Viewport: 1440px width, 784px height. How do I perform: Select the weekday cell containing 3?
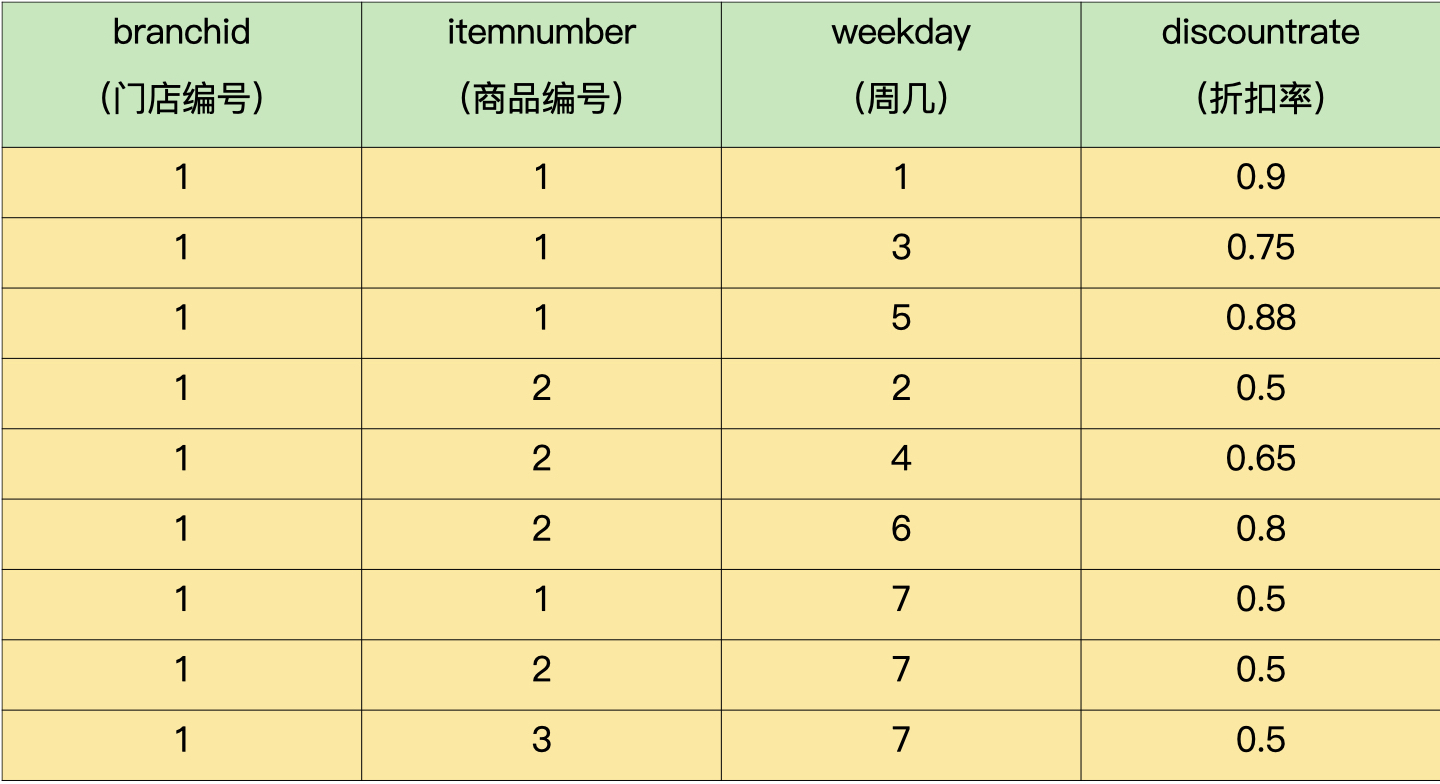pyautogui.click(x=901, y=248)
